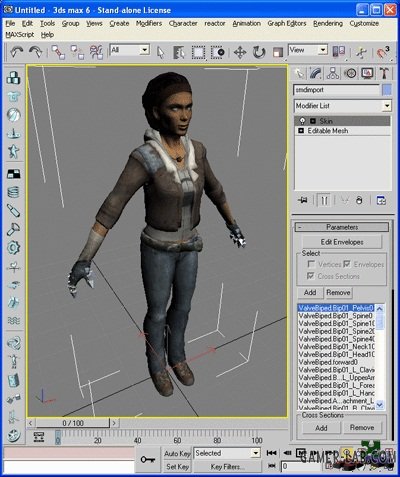Switch to the Hierarchy command panel tab

coord(333,73)
